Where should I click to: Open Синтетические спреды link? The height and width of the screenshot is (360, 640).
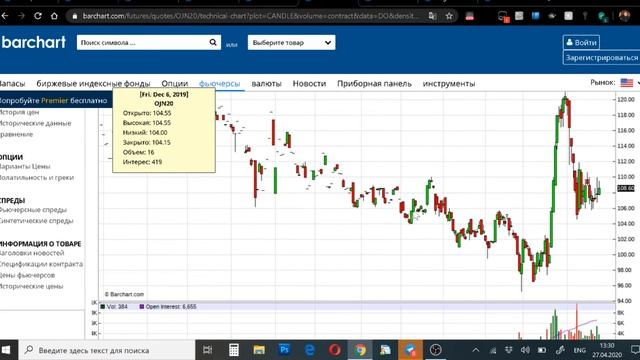tap(37, 221)
